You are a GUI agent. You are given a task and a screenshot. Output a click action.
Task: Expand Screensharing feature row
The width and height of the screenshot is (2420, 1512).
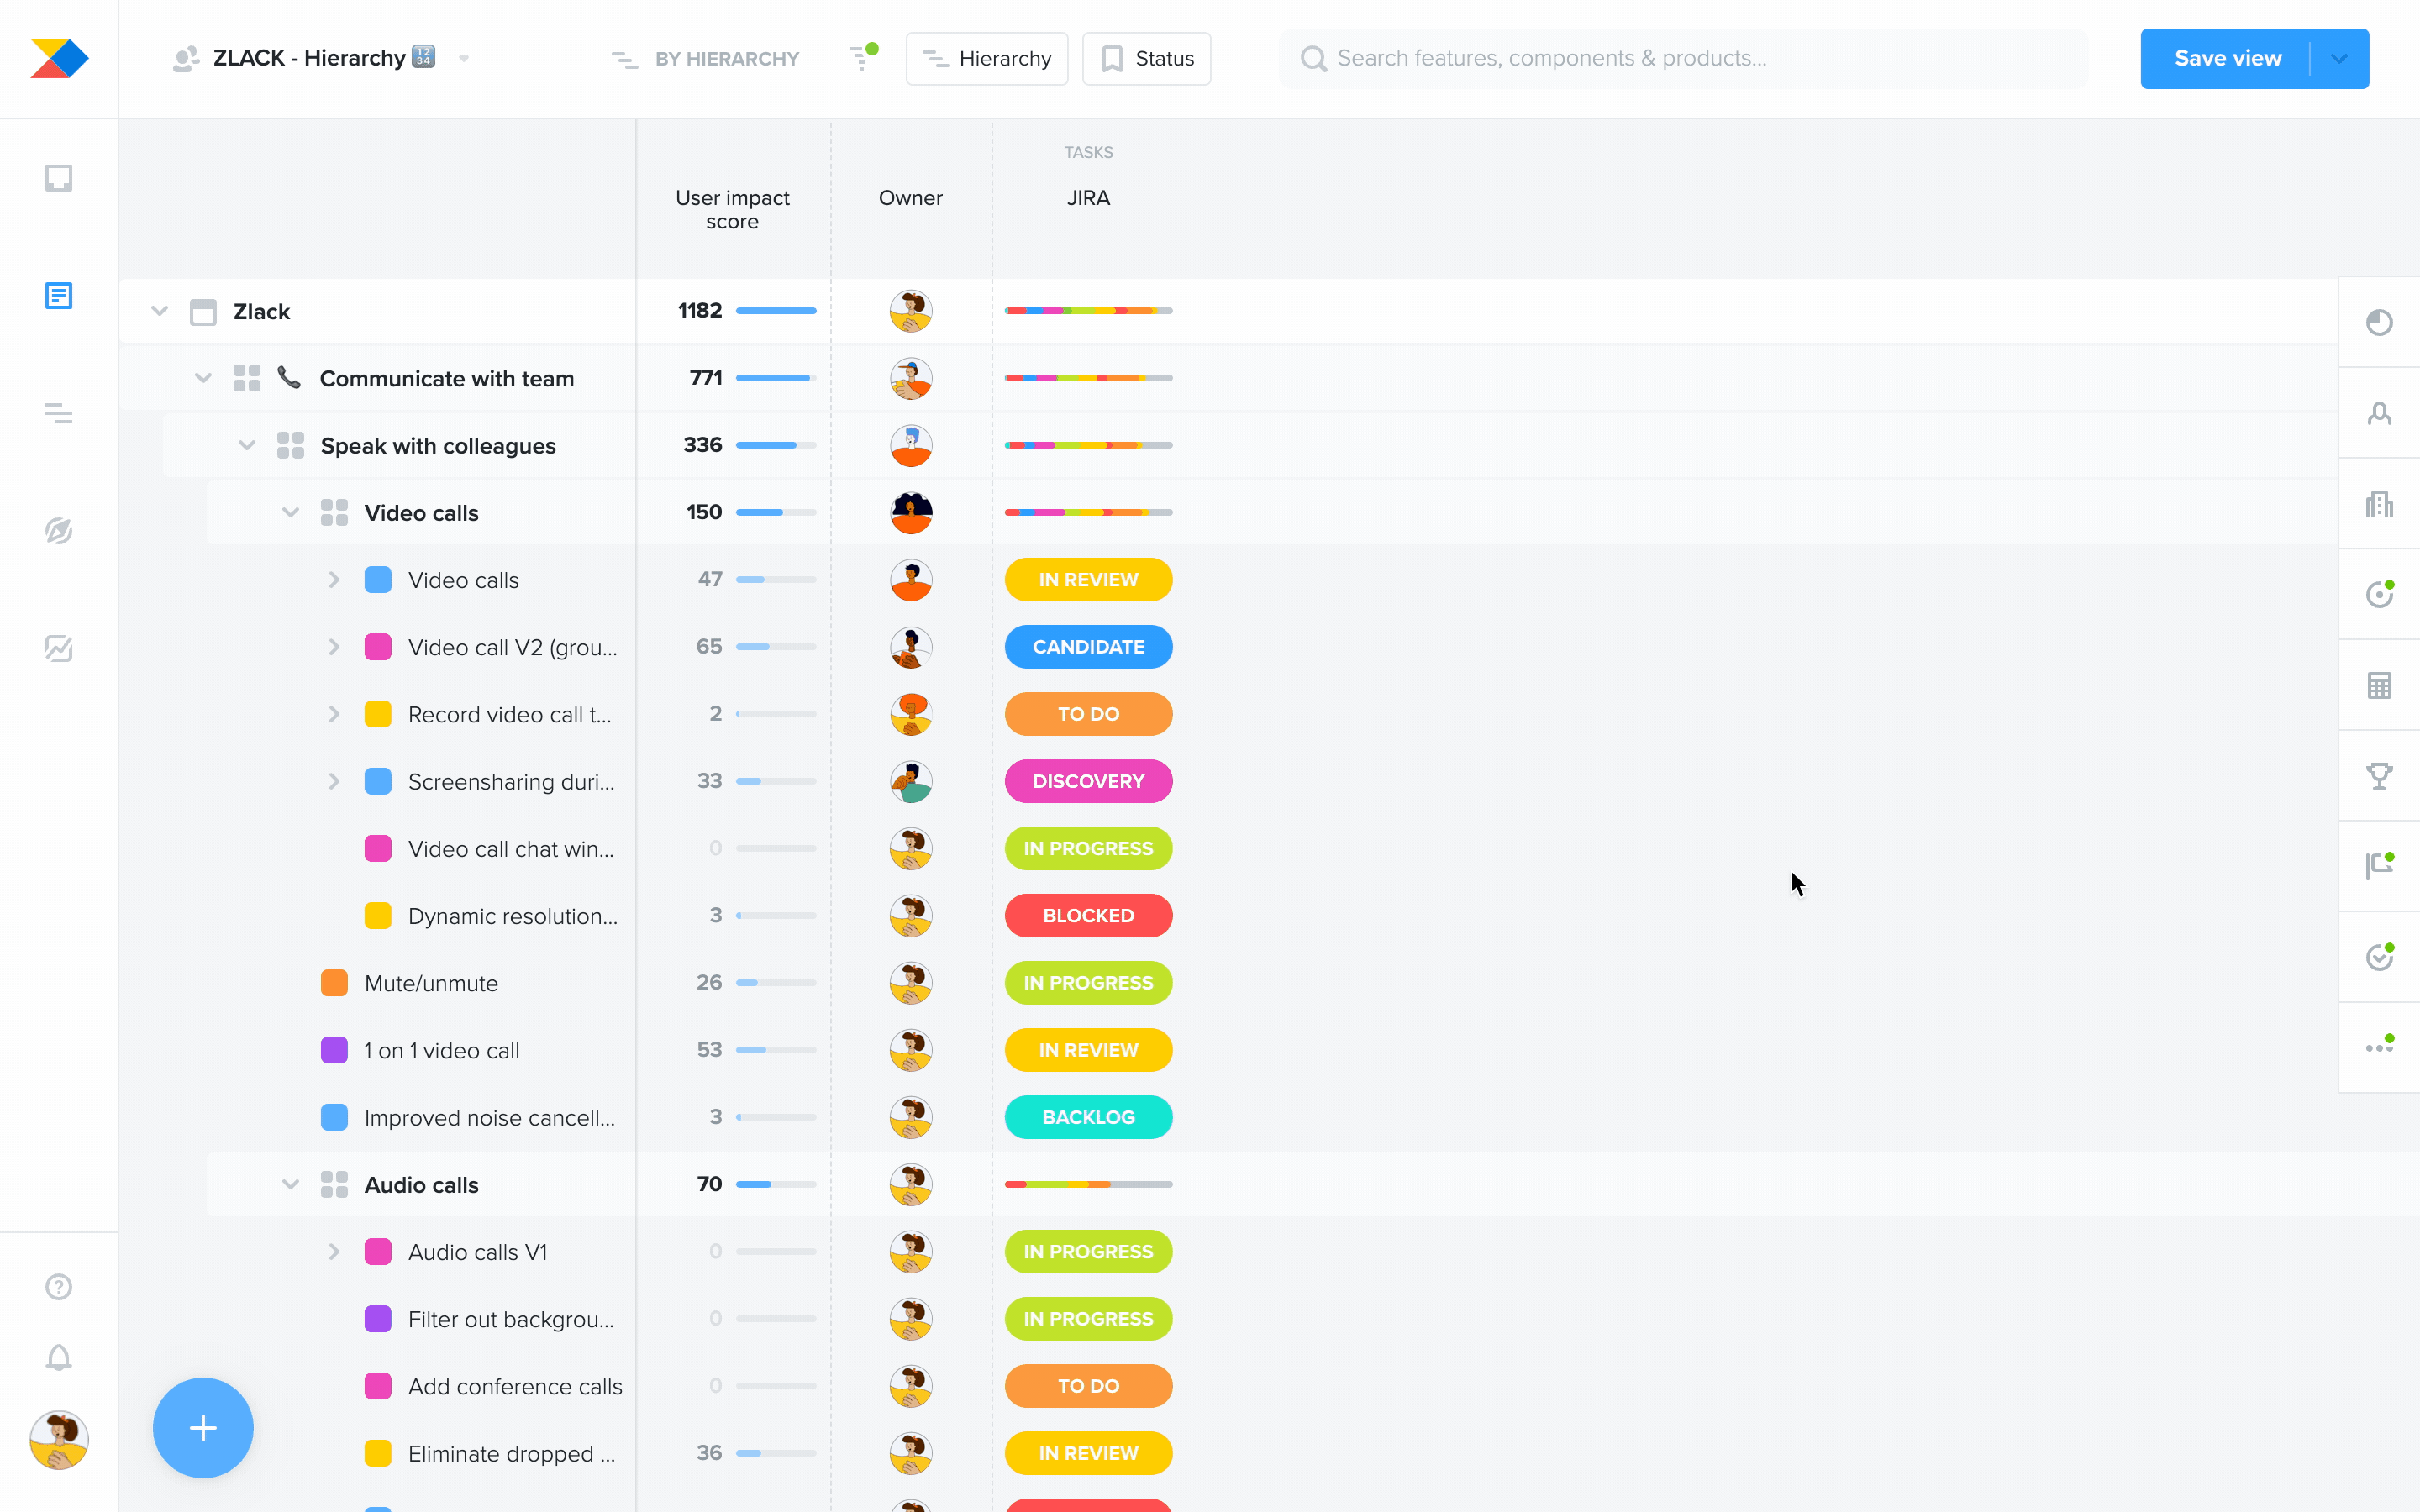pos(334,781)
